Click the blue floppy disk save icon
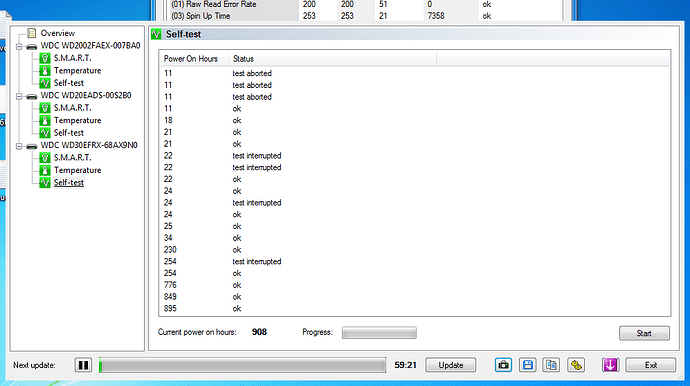 click(x=527, y=365)
